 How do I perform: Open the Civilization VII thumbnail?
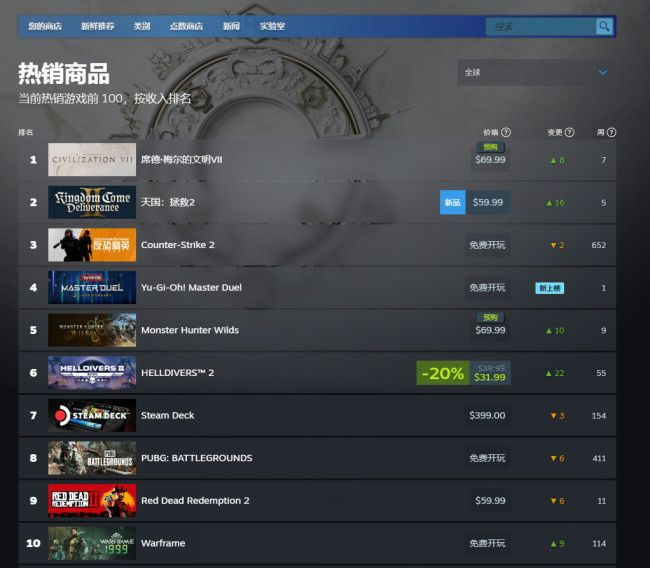tap(92, 160)
